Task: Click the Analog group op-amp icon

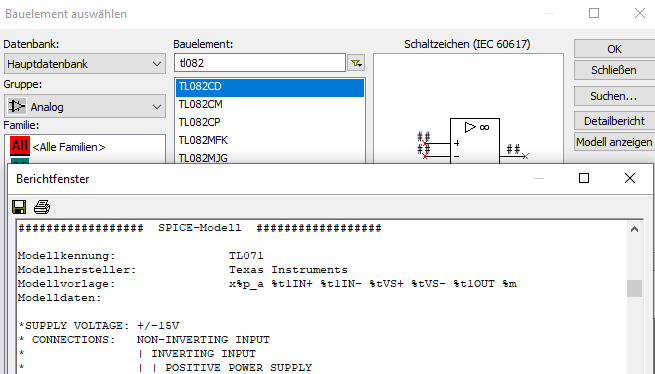Action: pyautogui.click(x=17, y=107)
